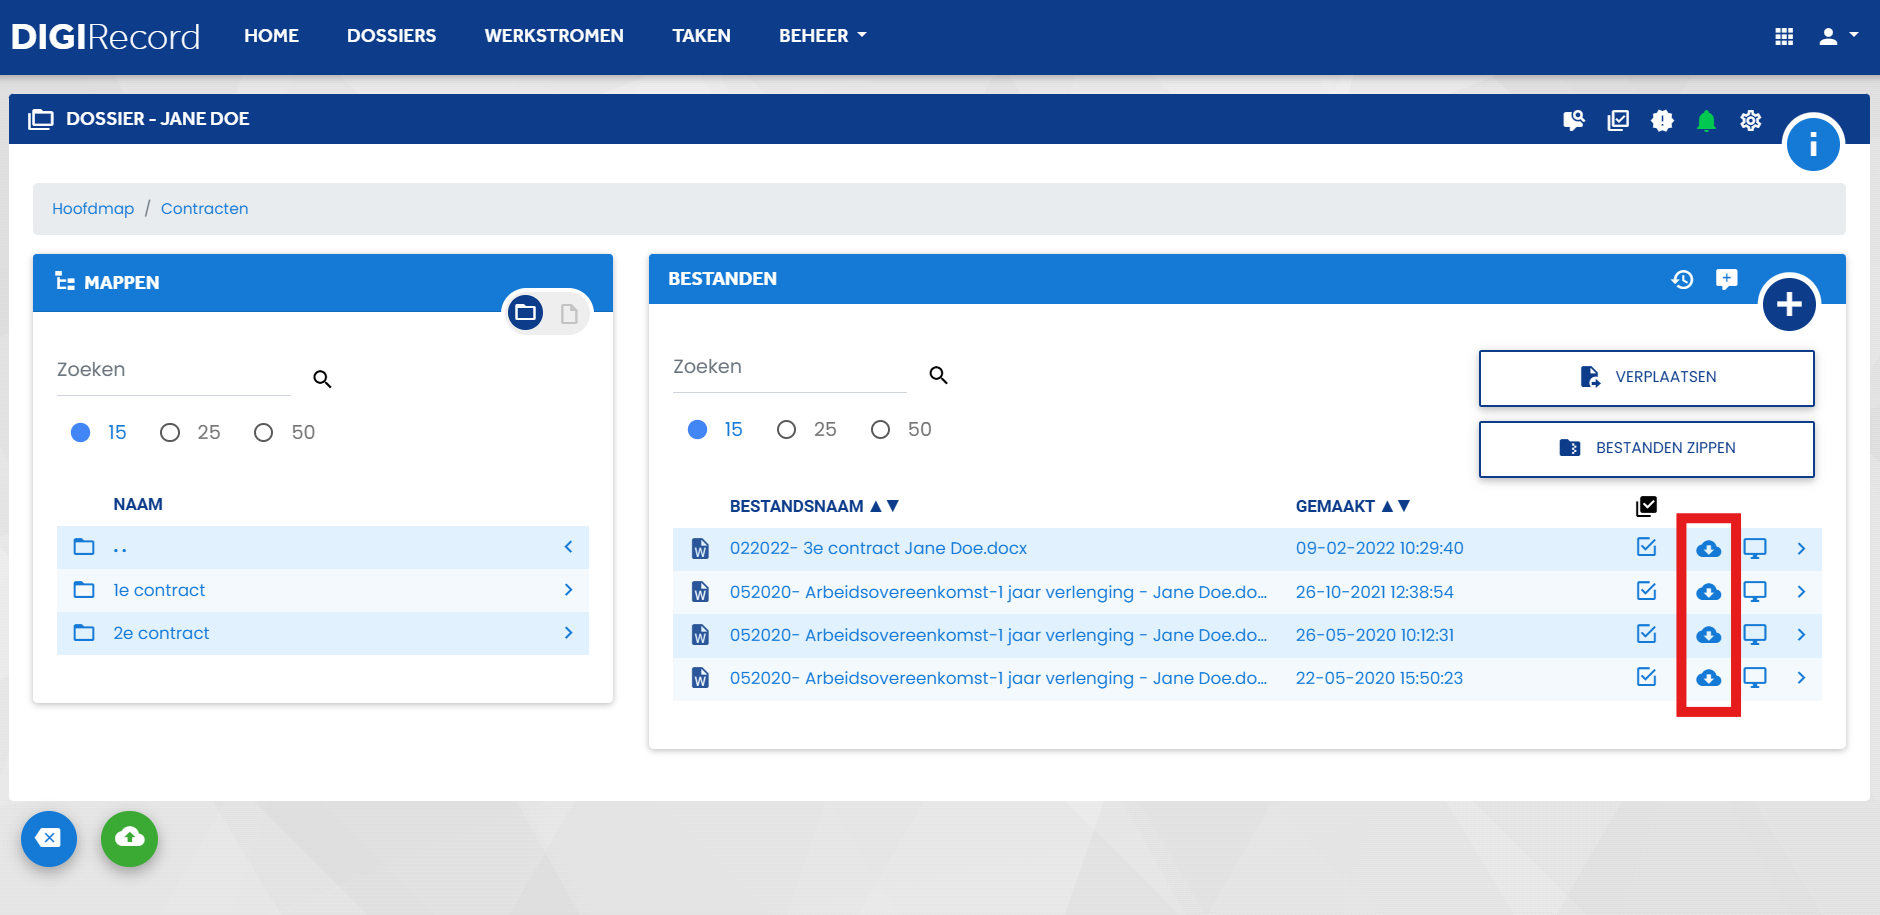Click the BESTANDEN ZIPPEN button

(x=1646, y=449)
